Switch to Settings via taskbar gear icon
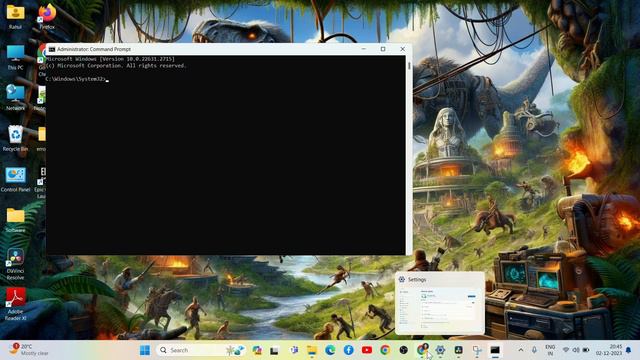Viewport: 640px width, 360px height. 440,350
